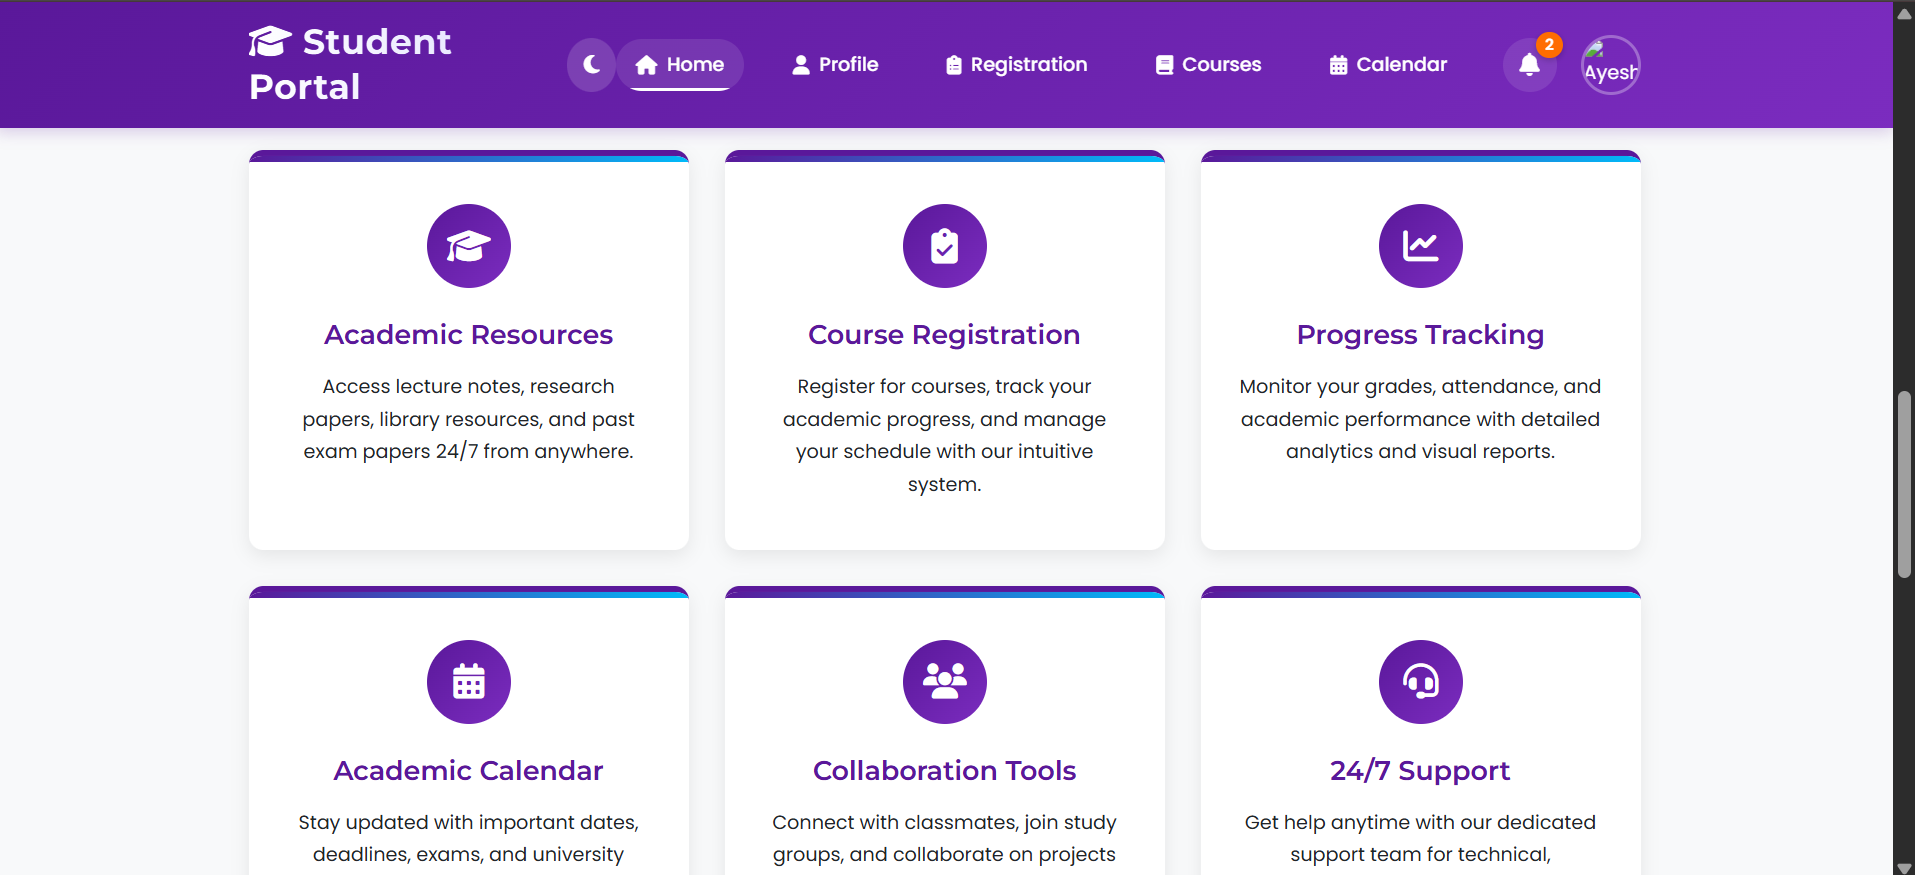1915x875 pixels.
Task: Click the clipboard icon beside Registration
Action: (954, 65)
